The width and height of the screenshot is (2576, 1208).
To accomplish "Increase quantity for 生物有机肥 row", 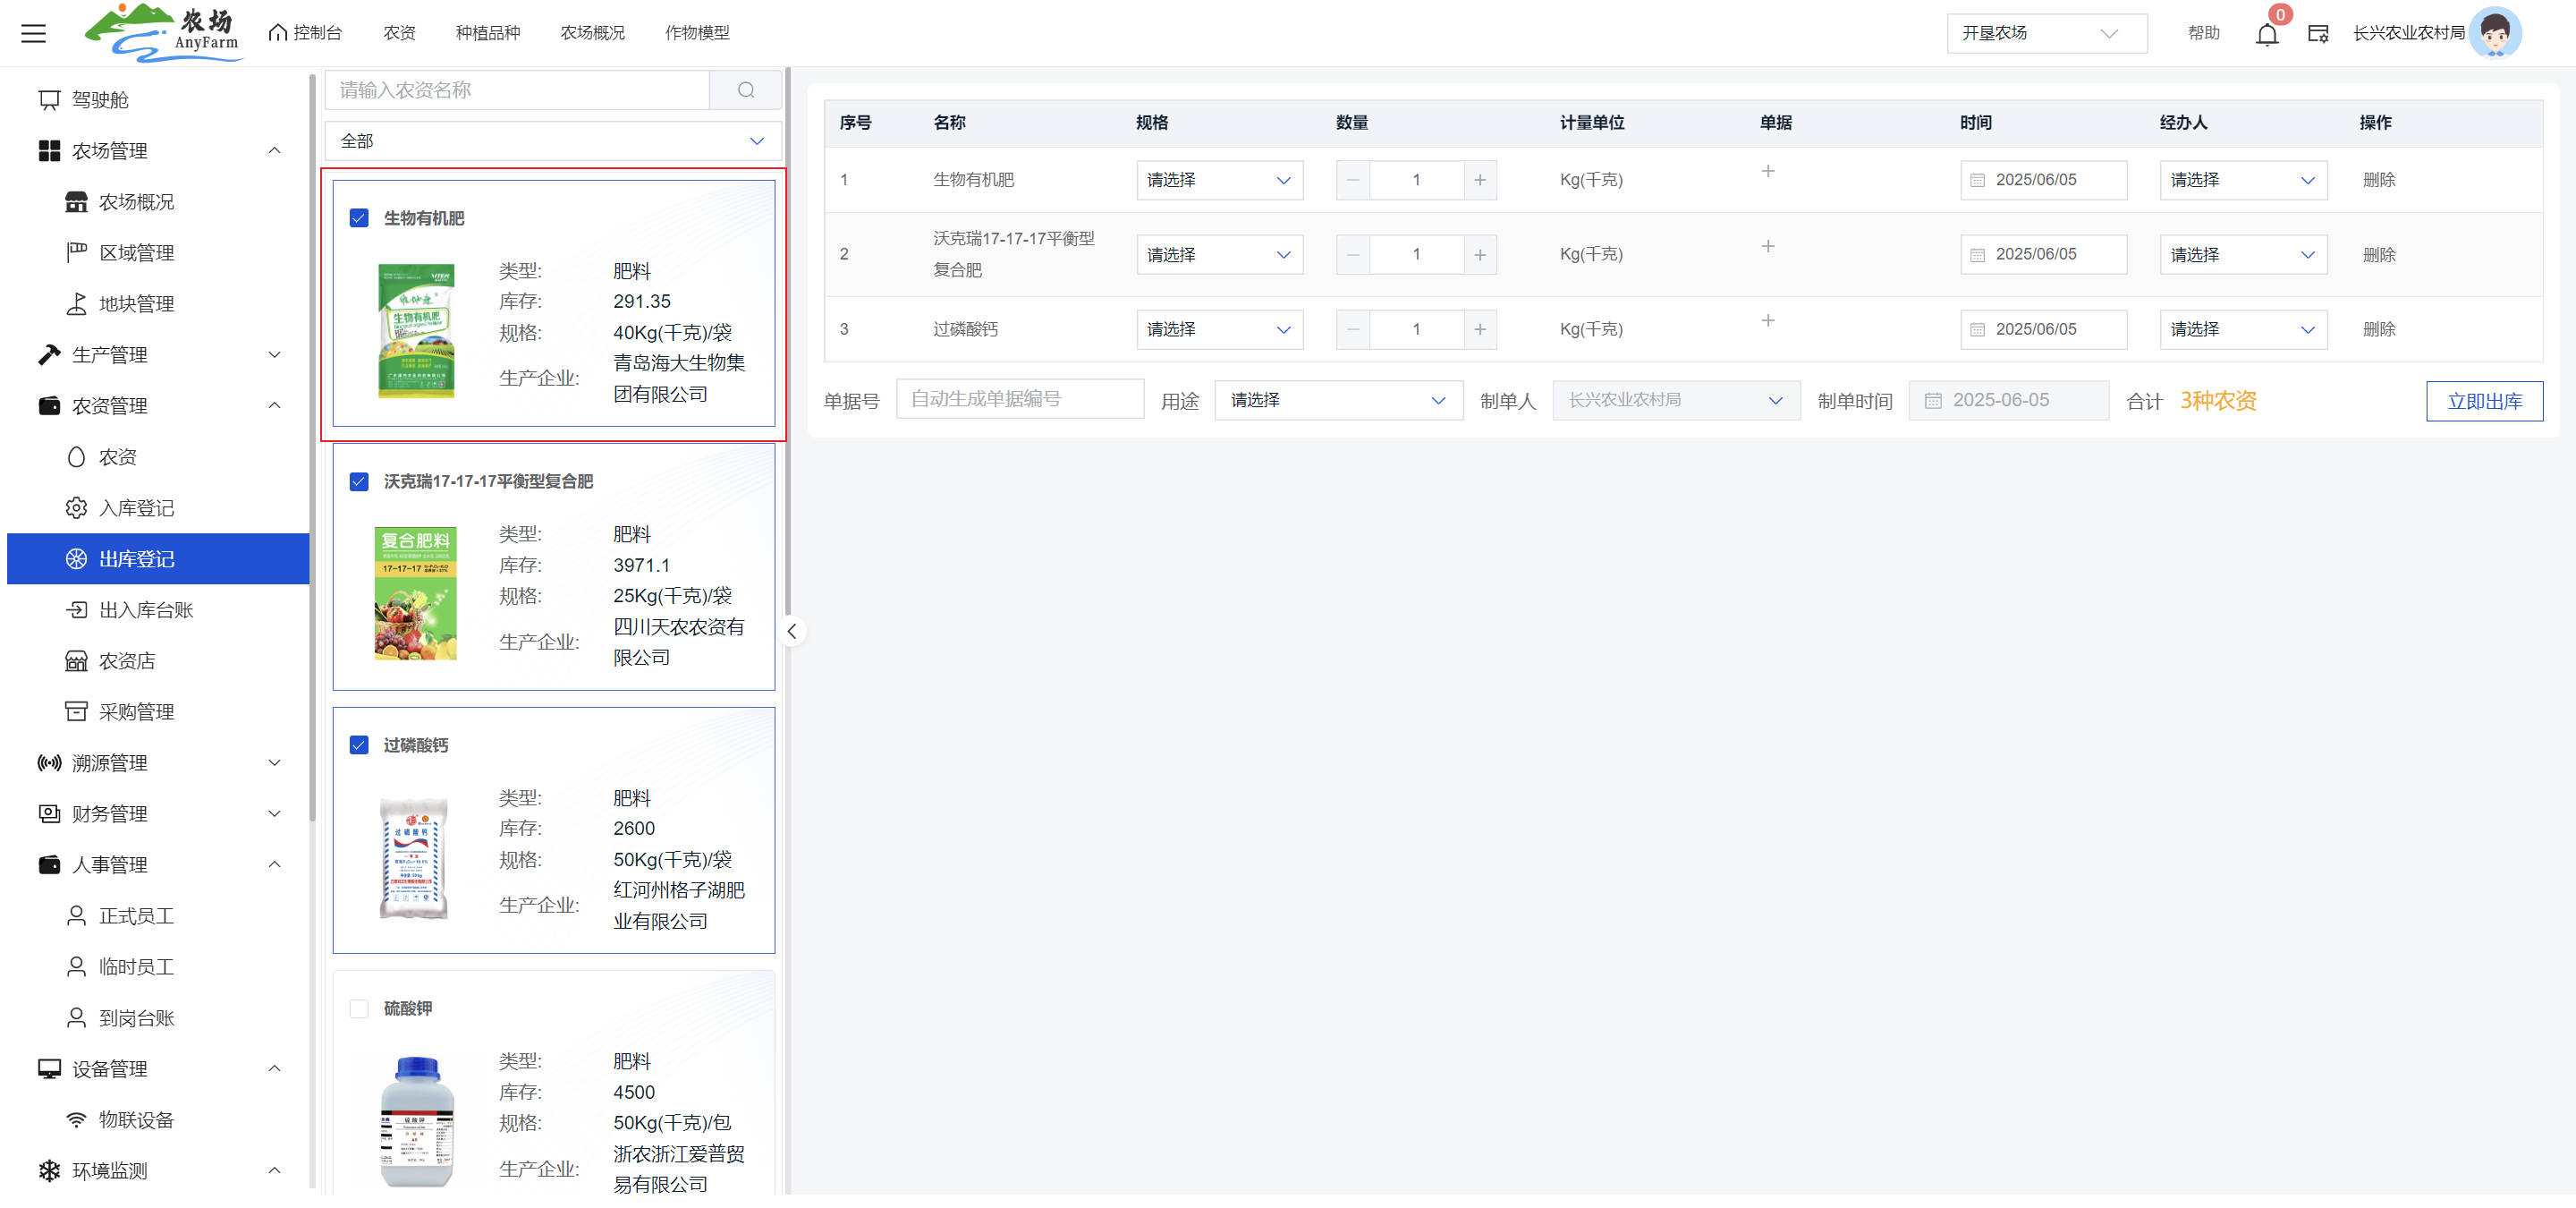I will [1479, 180].
